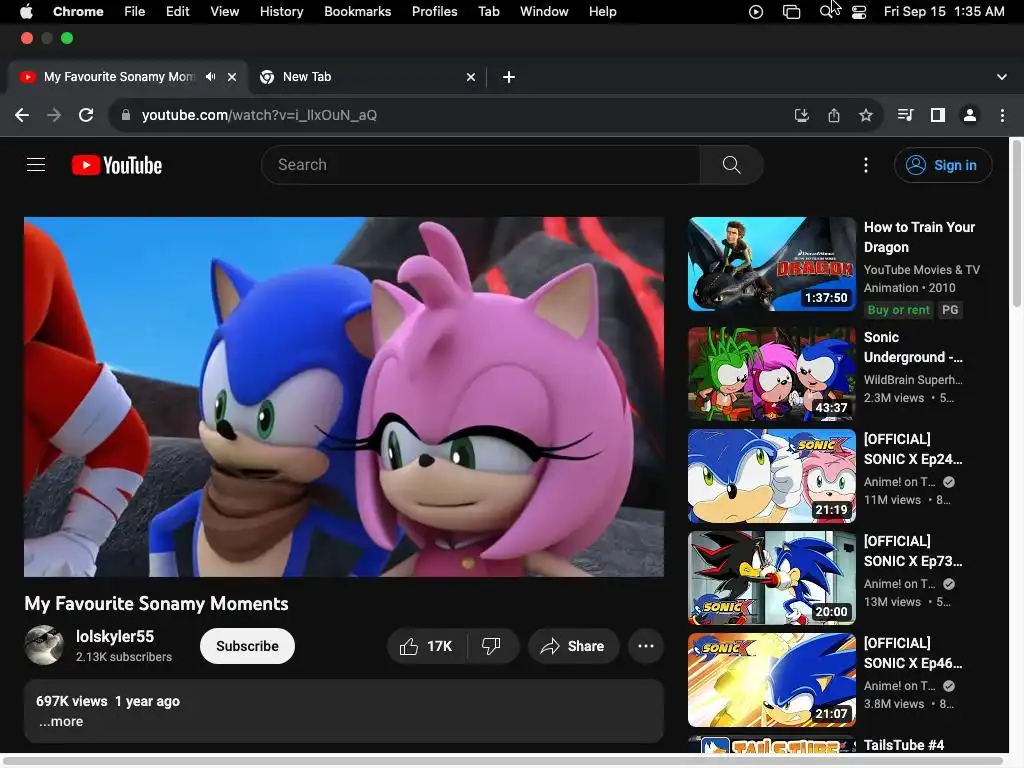Click the install app icon in address bar
Screen dimensions: 1024x768
pos(801,115)
